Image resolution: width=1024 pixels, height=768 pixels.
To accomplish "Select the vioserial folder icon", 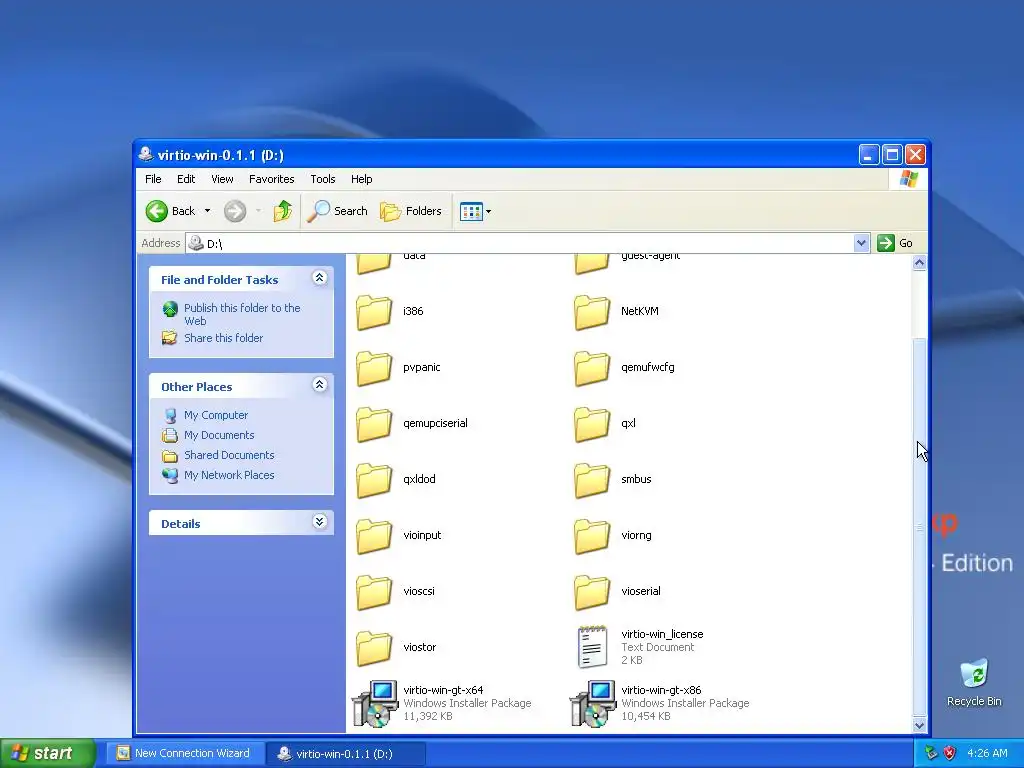I will tap(592, 592).
